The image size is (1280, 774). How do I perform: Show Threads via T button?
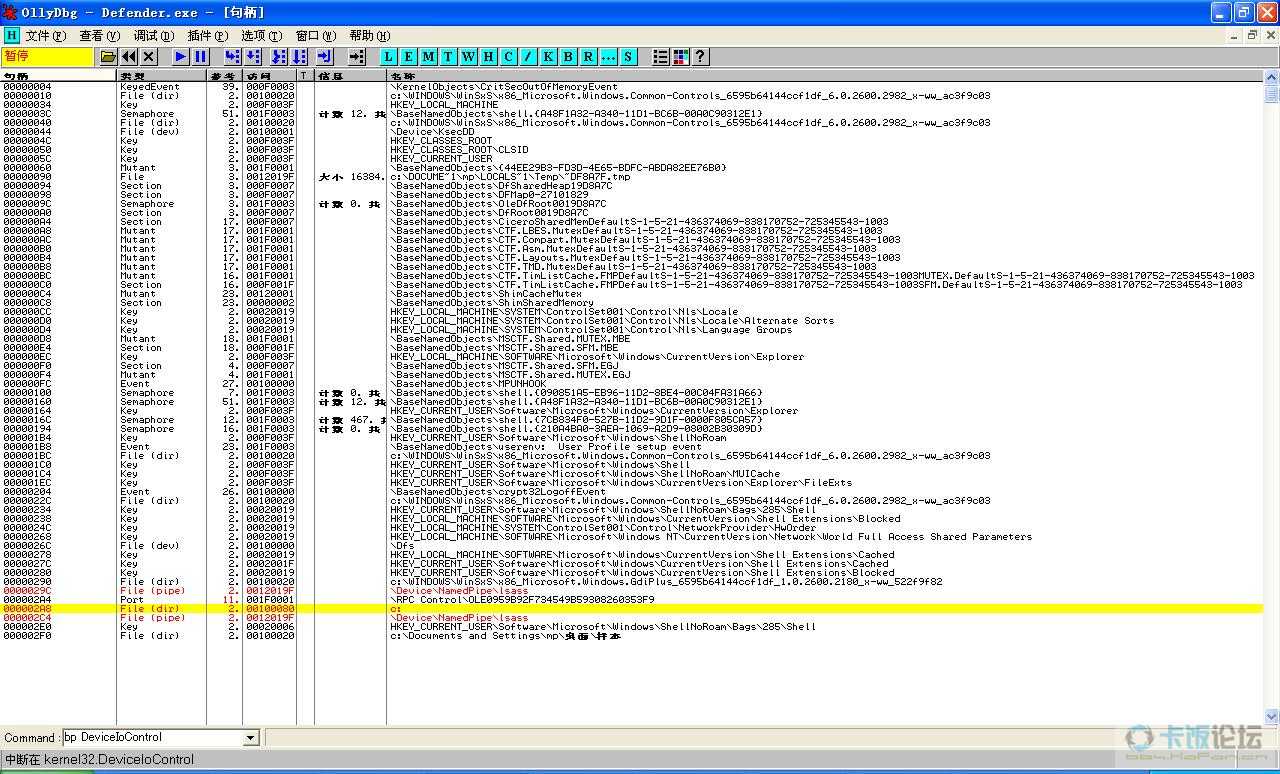448,57
